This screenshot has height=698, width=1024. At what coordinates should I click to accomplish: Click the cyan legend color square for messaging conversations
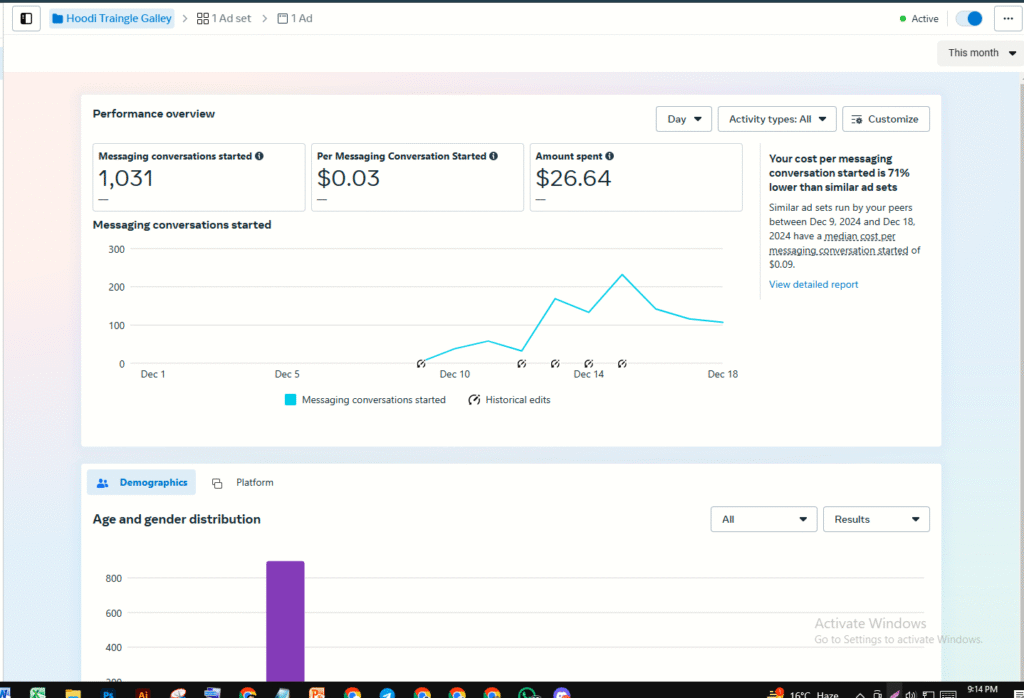point(289,399)
